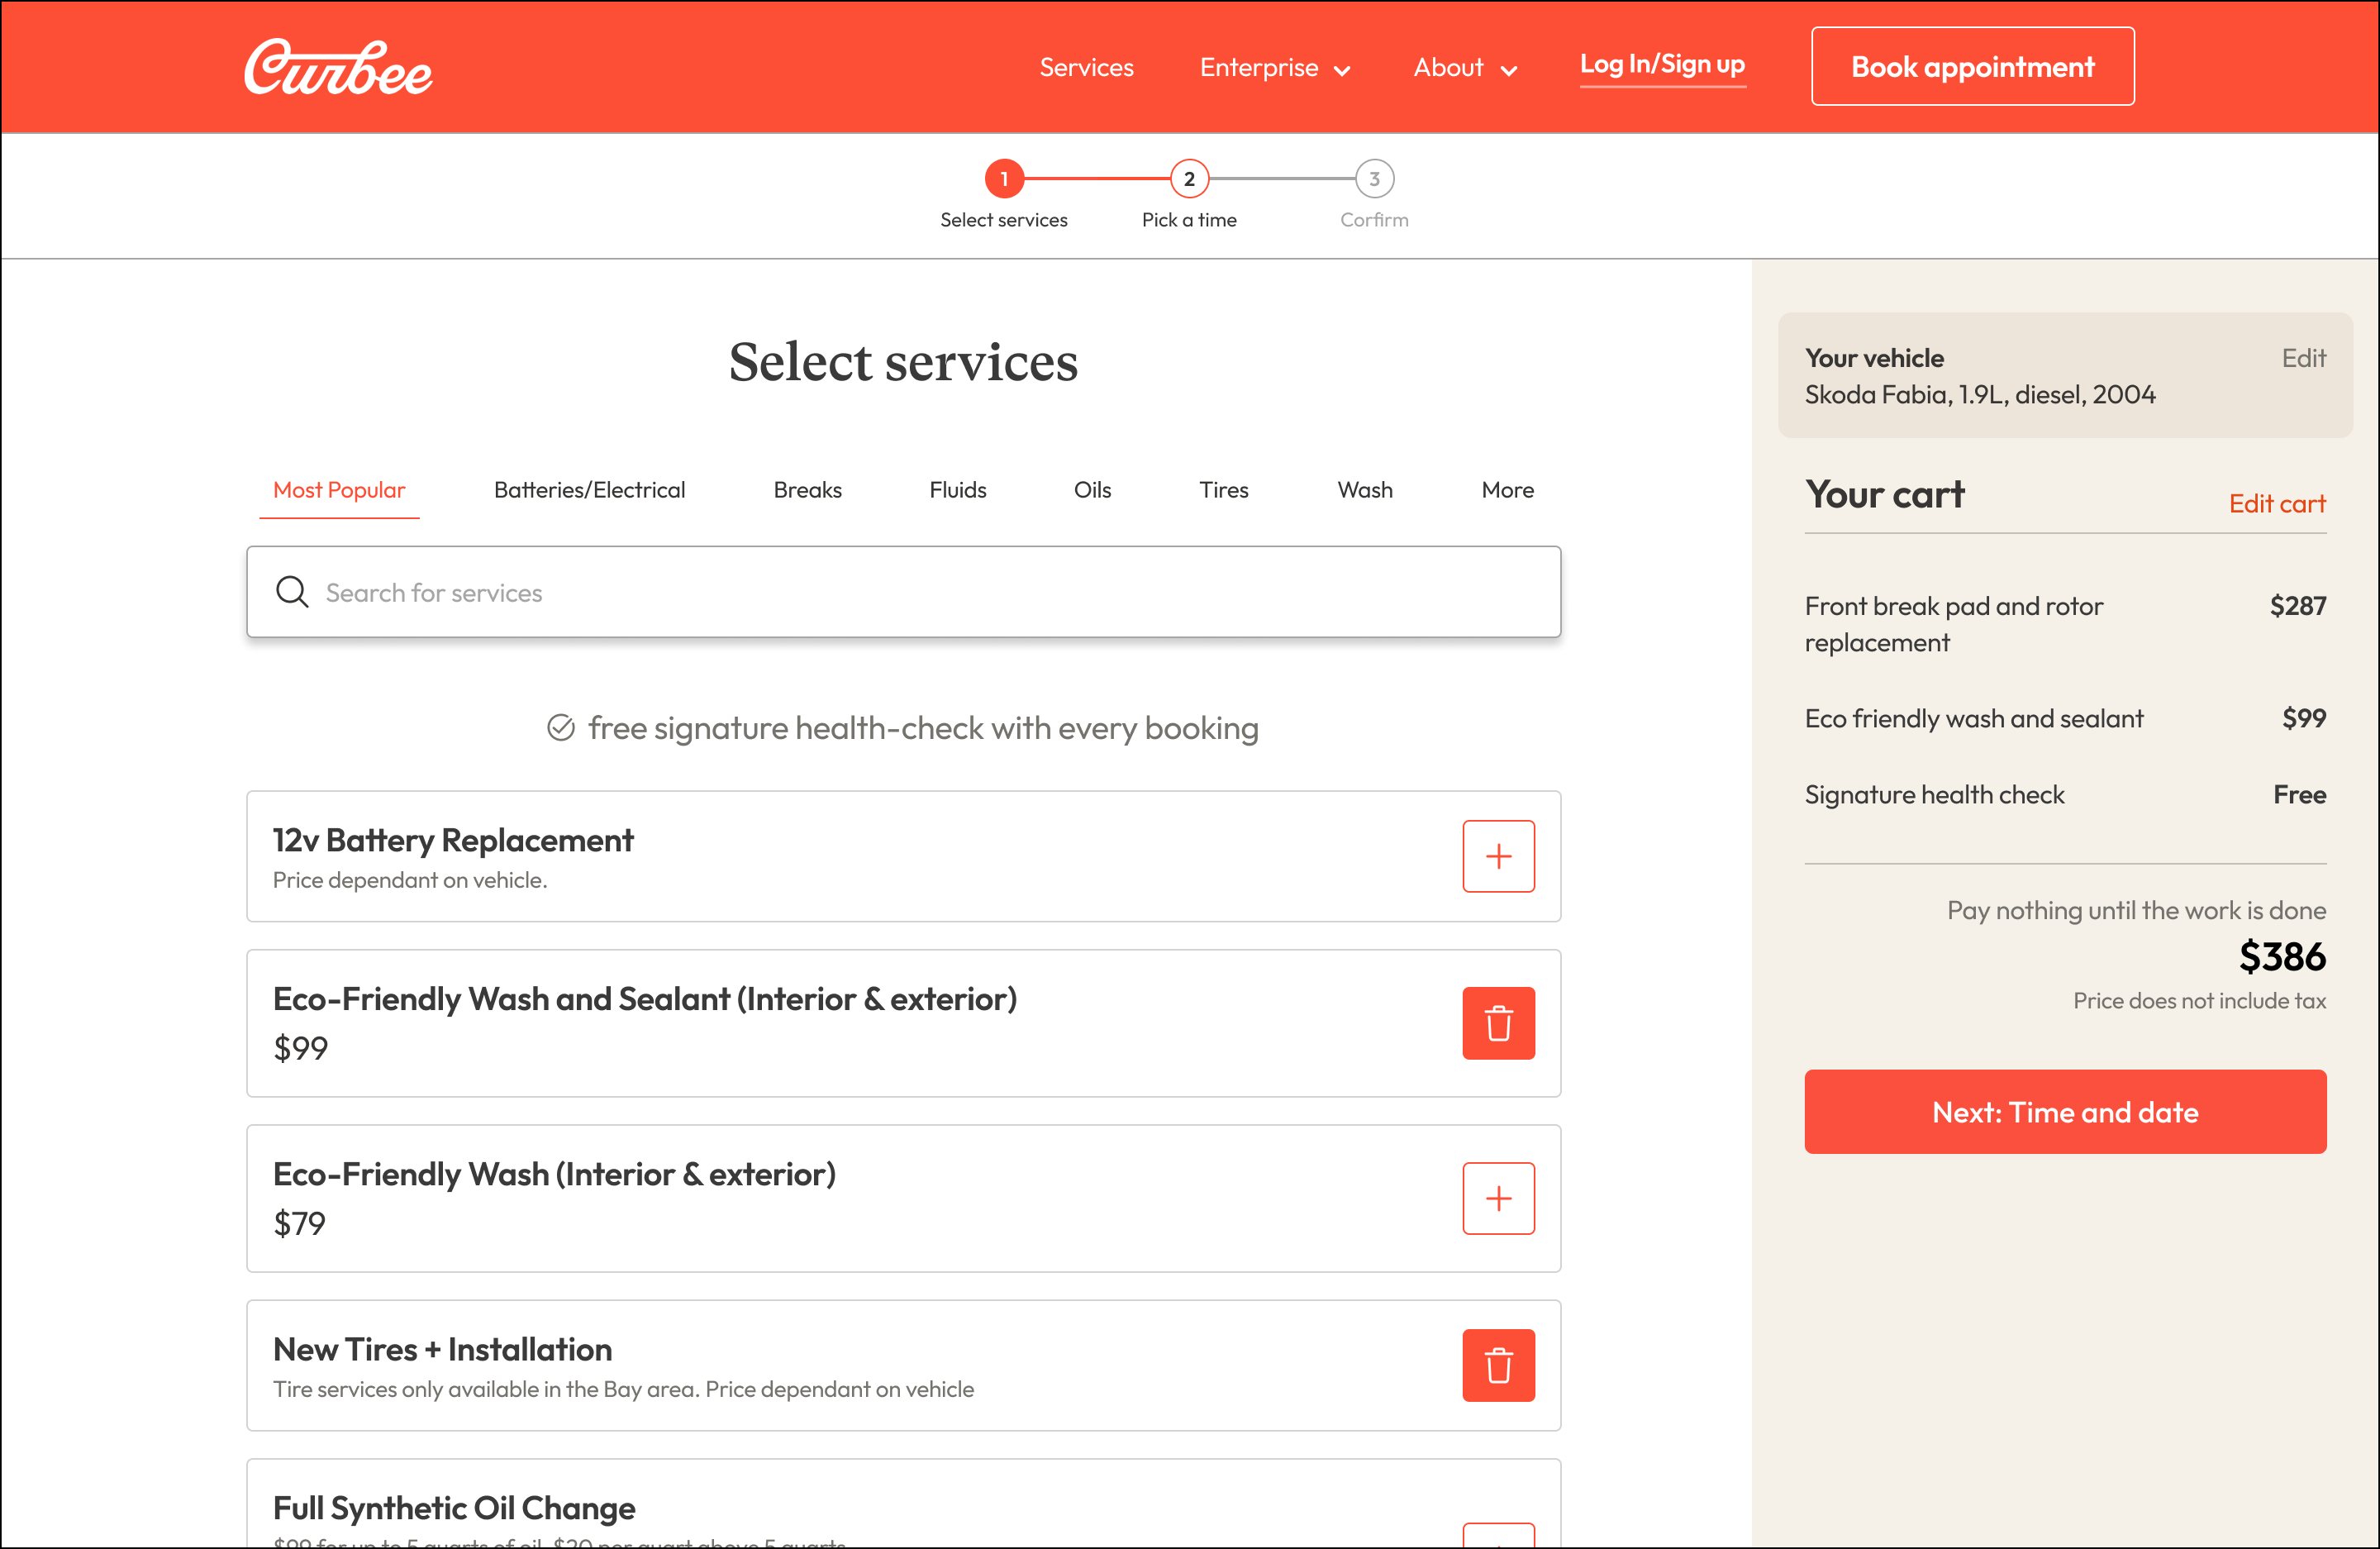
Task: Click Next: Time and date button
Action: [x=2065, y=1112]
